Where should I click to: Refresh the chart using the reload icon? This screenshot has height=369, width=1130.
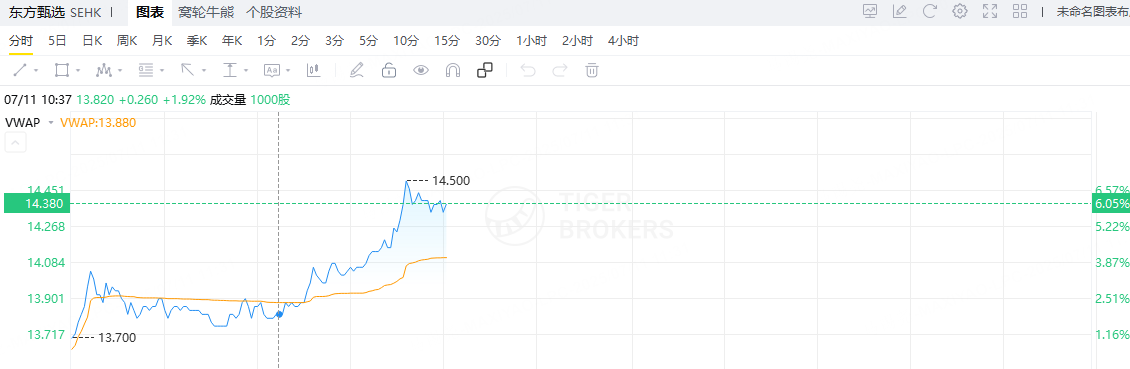(x=930, y=11)
